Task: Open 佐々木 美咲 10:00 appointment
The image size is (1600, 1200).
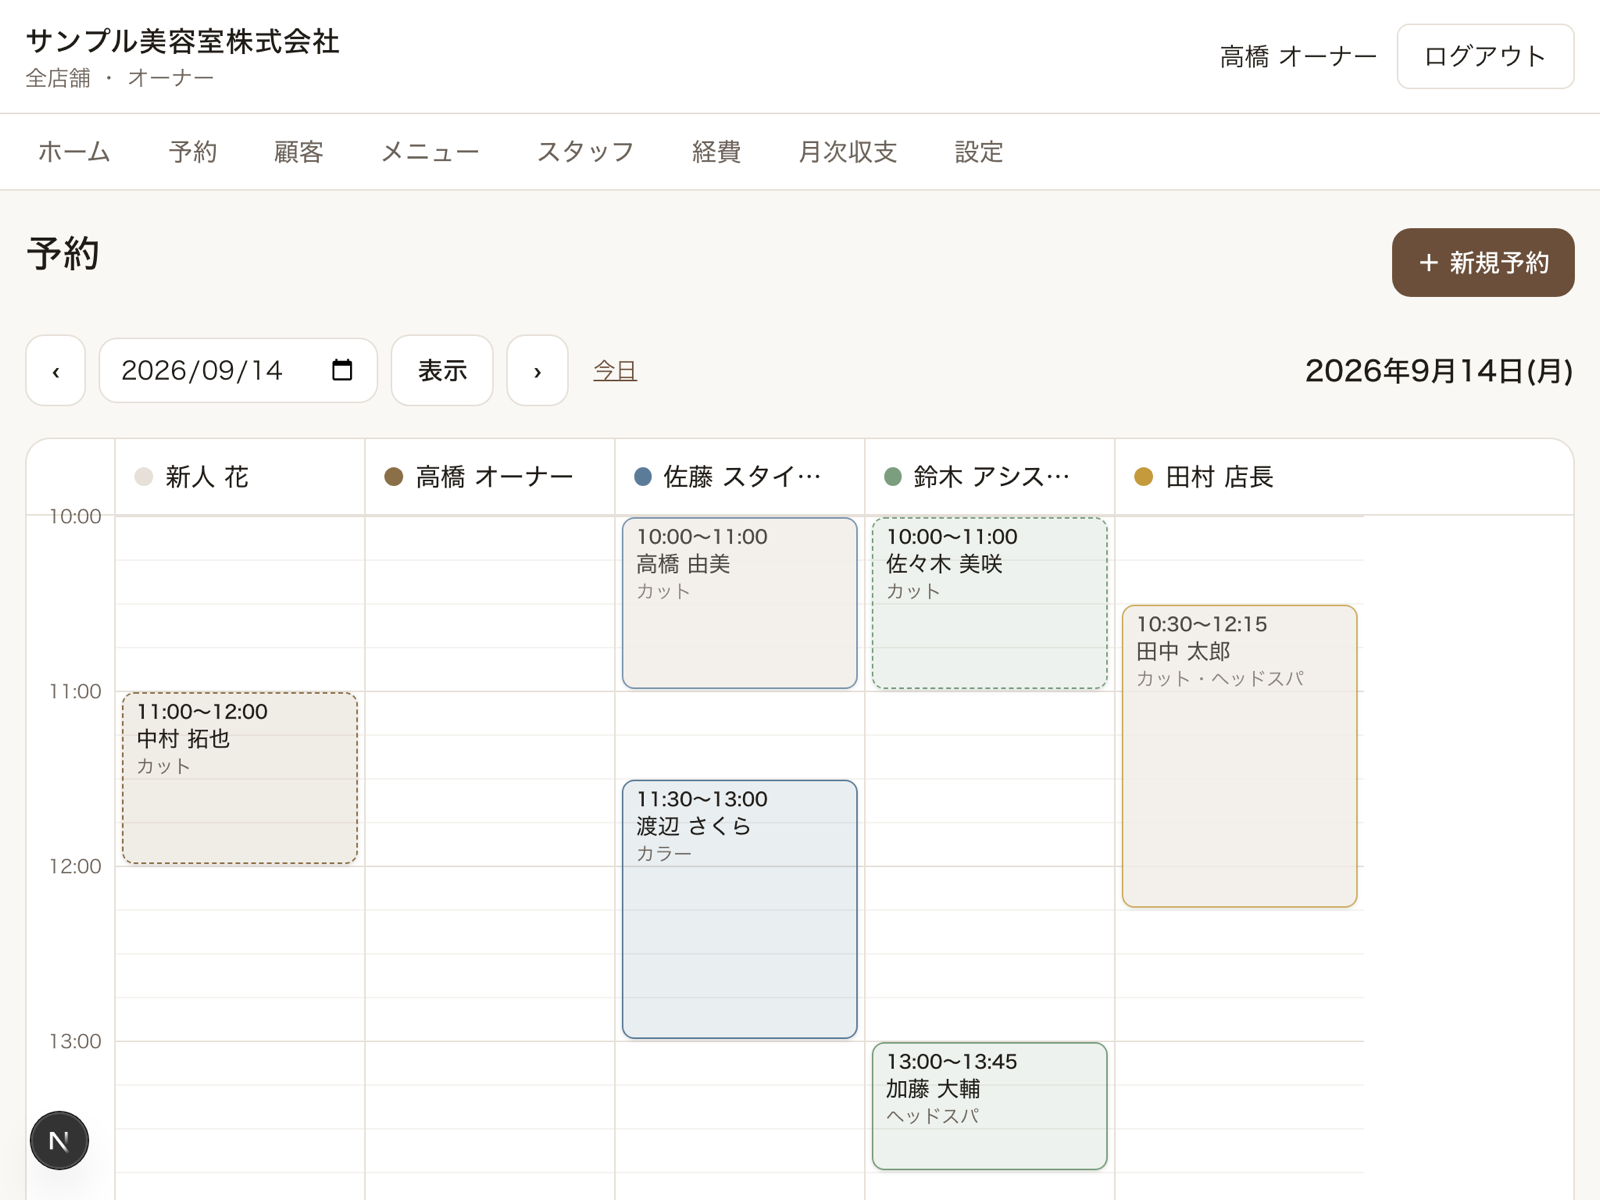Action: 990,603
